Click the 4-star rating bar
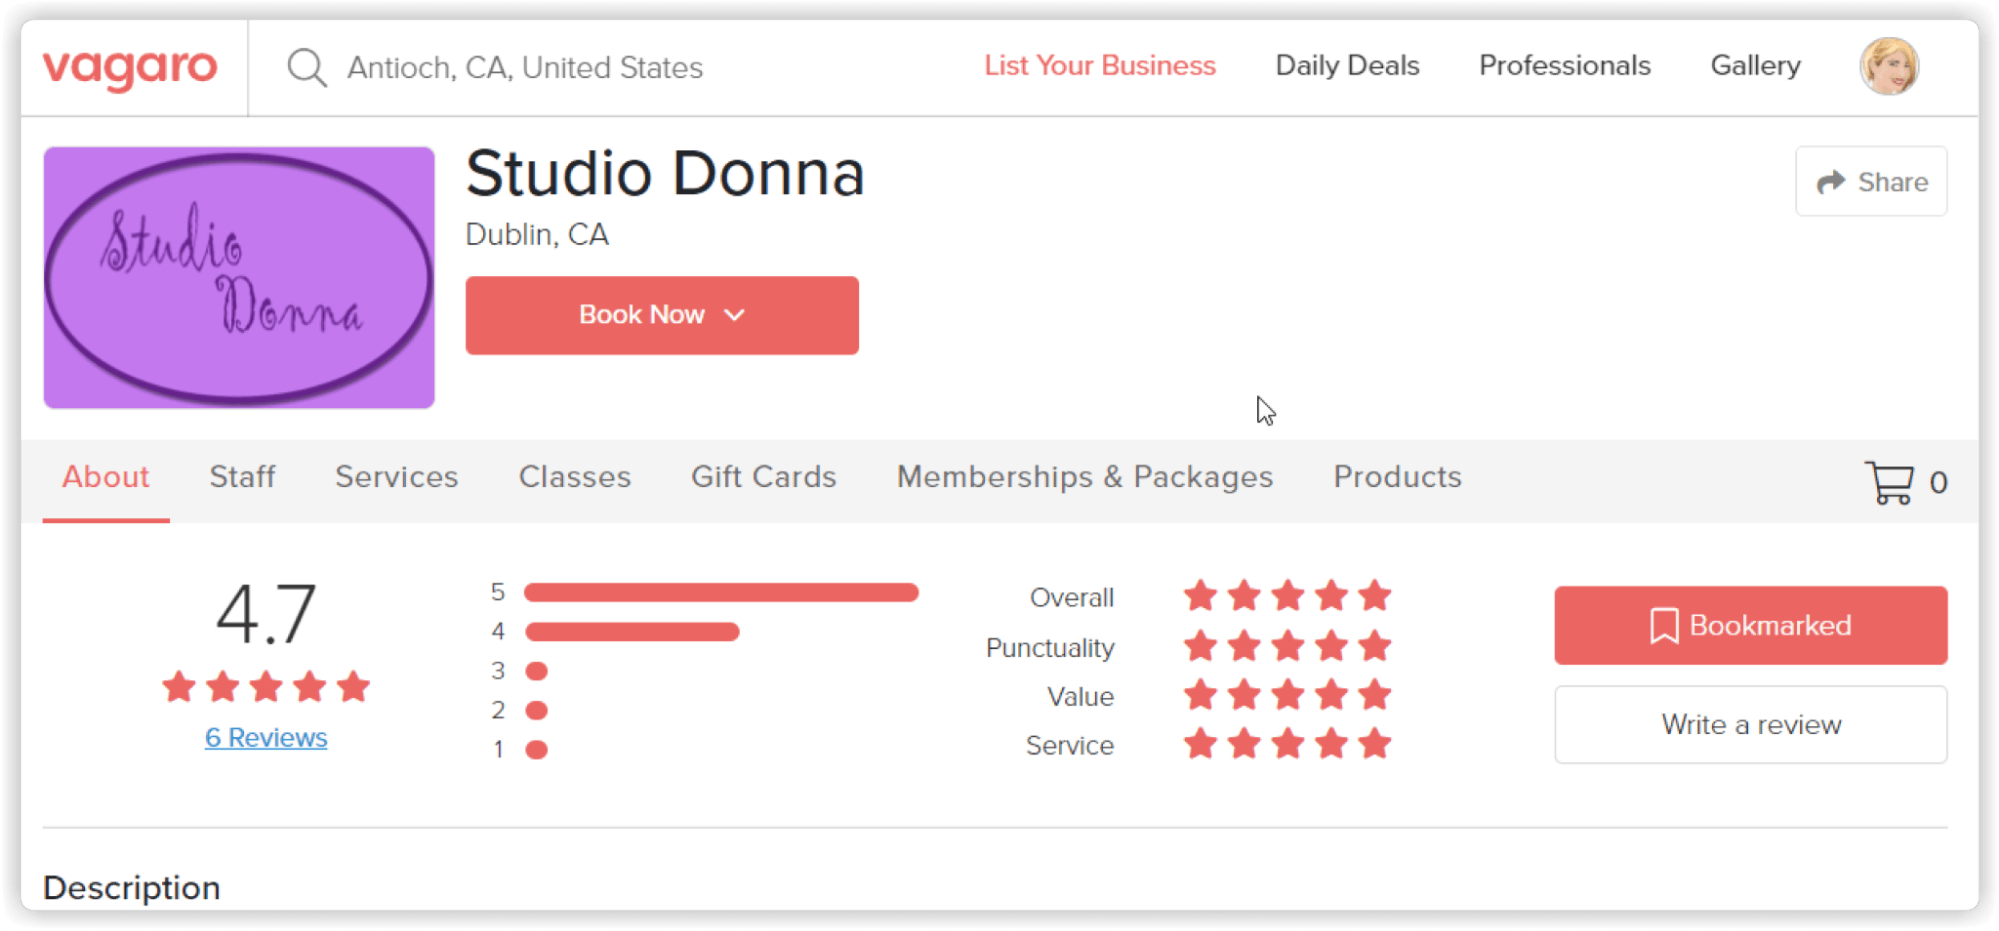 pyautogui.click(x=632, y=632)
